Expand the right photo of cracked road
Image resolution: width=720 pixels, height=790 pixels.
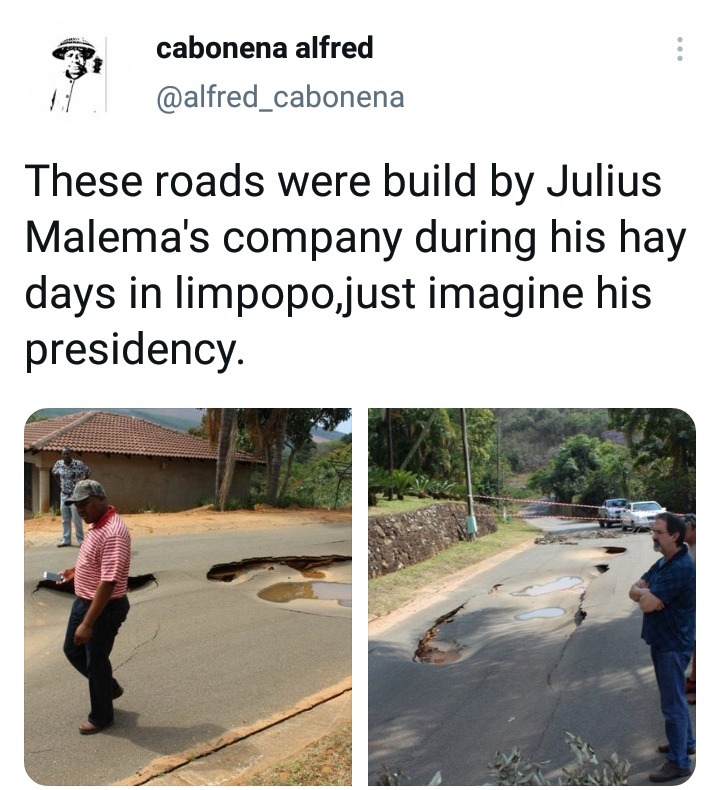(x=532, y=597)
